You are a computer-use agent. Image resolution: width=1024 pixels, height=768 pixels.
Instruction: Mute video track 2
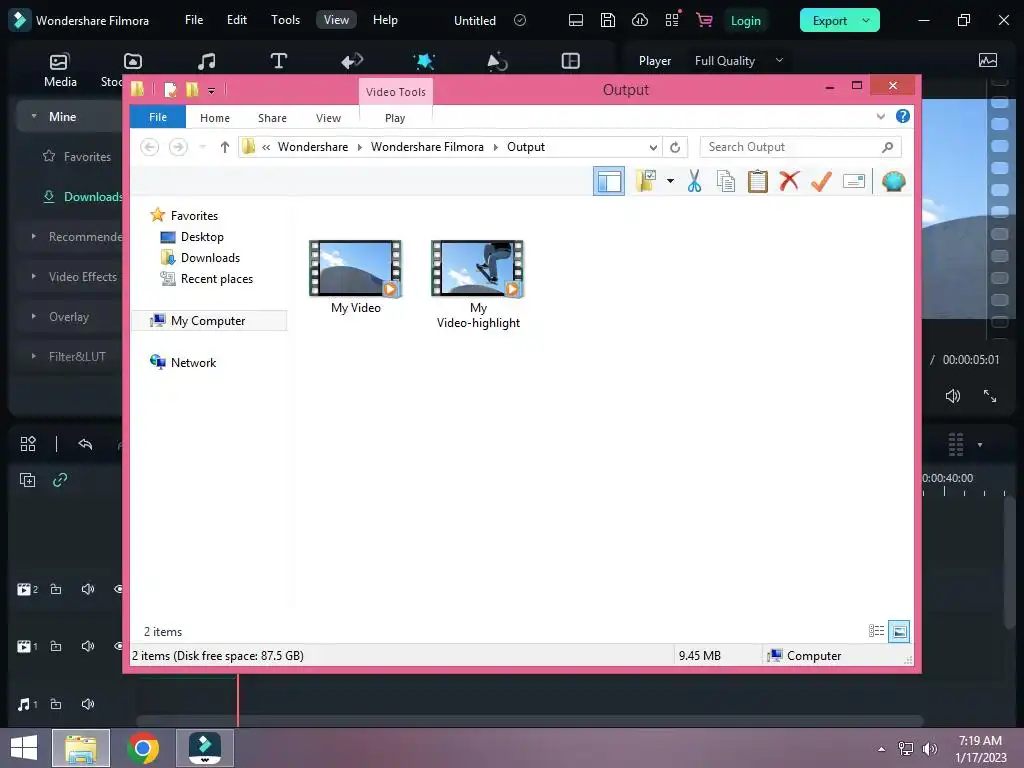coord(88,589)
